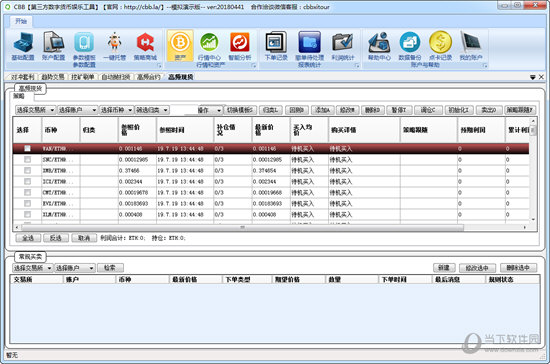Click the 检索 search button

pyautogui.click(x=110, y=268)
